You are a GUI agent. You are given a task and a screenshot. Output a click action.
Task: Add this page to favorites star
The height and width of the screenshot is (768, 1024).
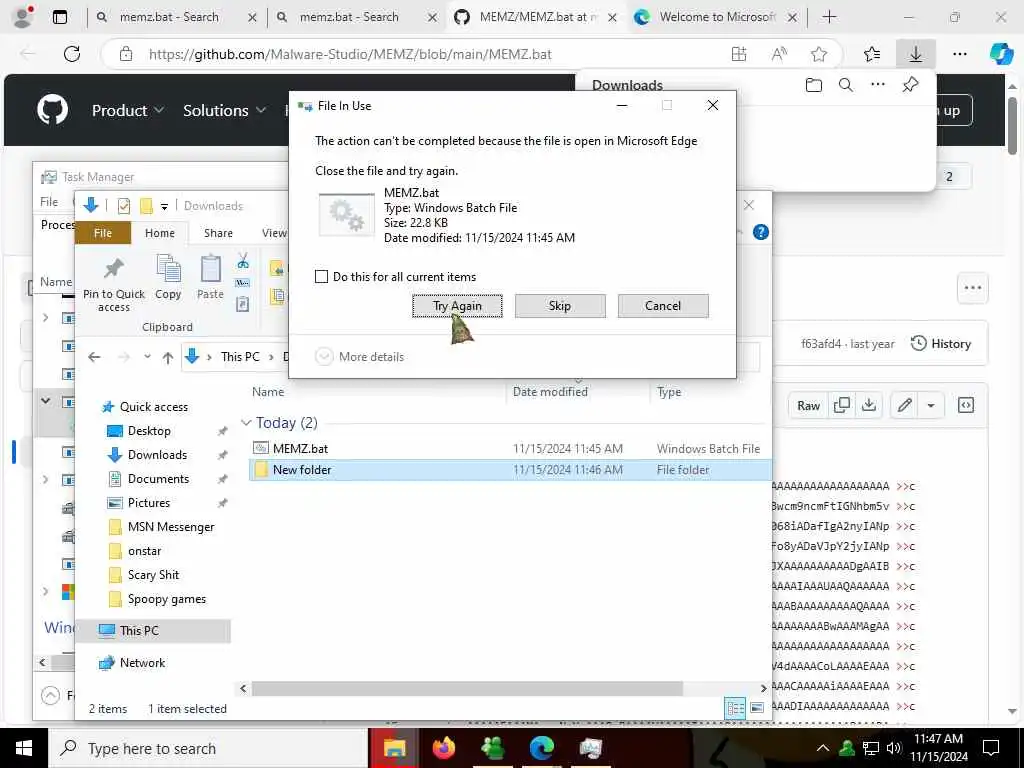[819, 54]
